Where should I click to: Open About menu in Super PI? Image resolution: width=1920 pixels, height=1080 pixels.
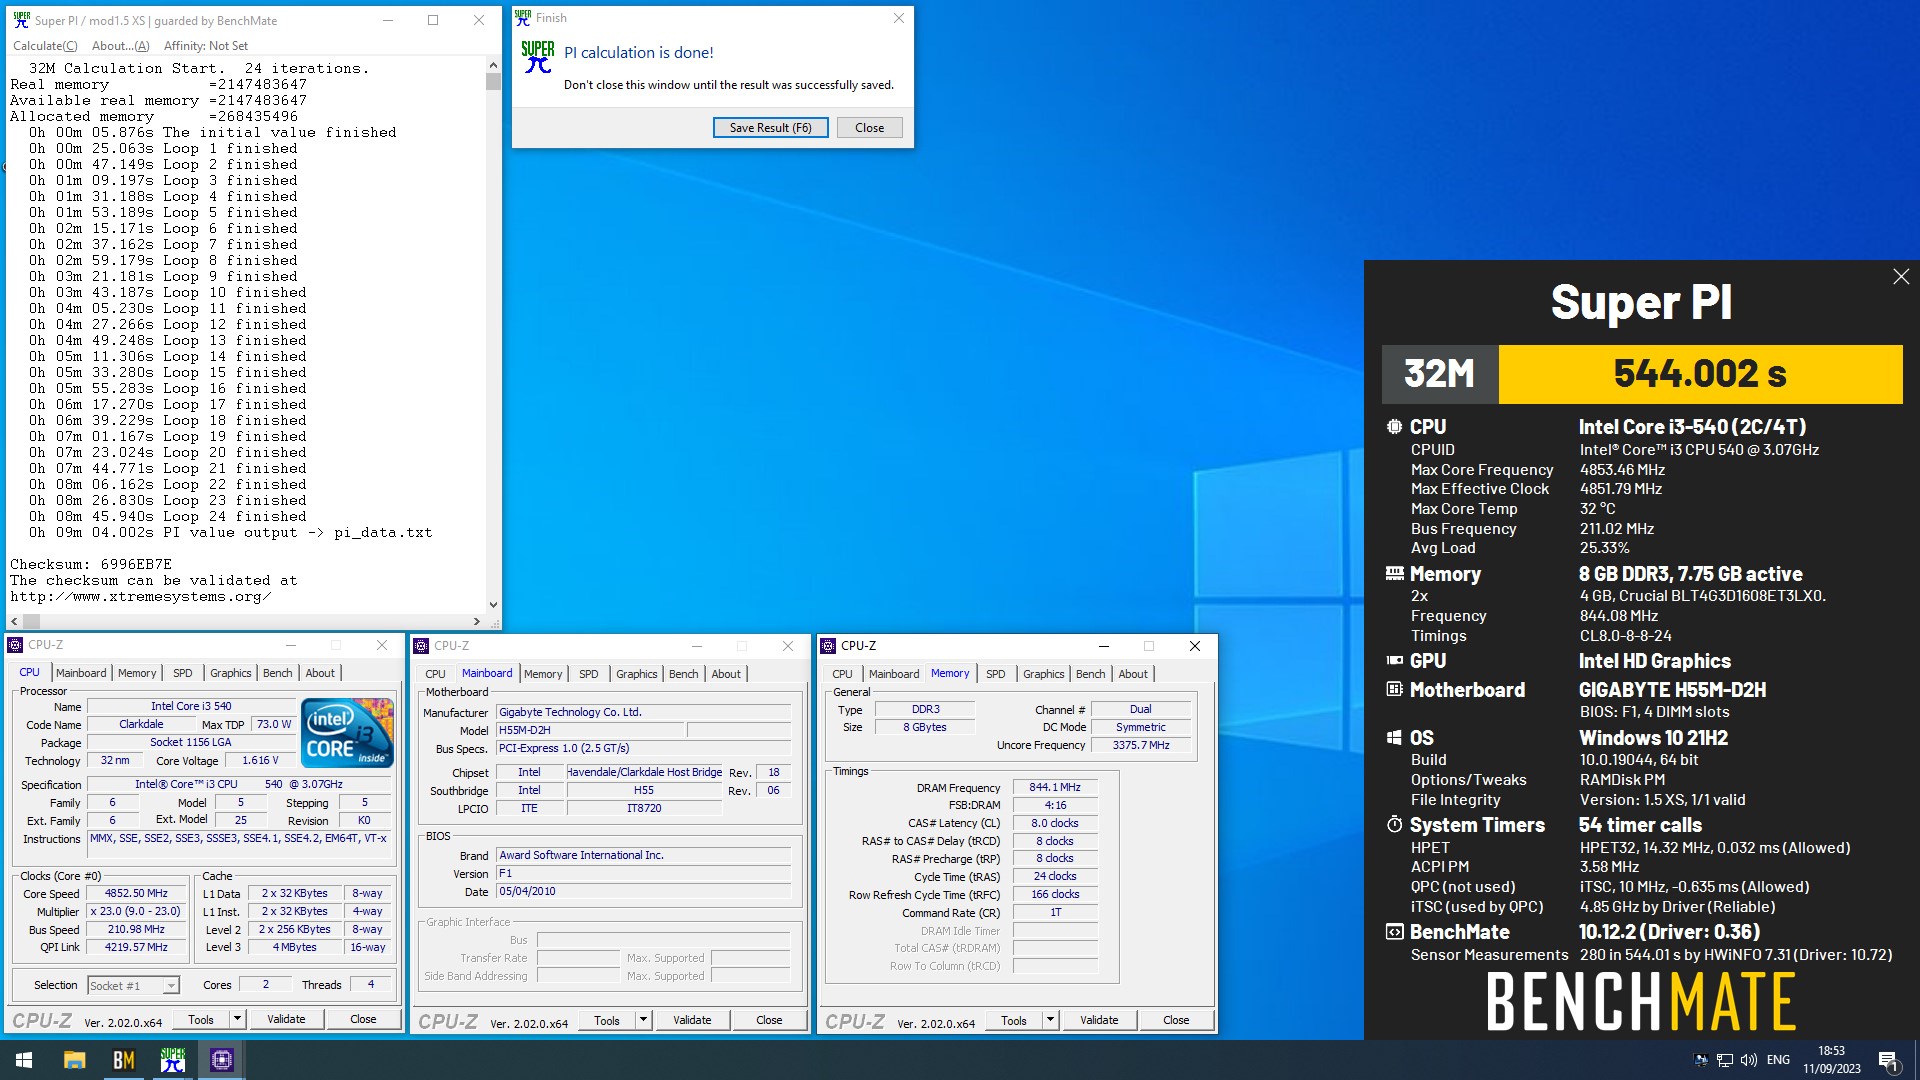click(120, 46)
